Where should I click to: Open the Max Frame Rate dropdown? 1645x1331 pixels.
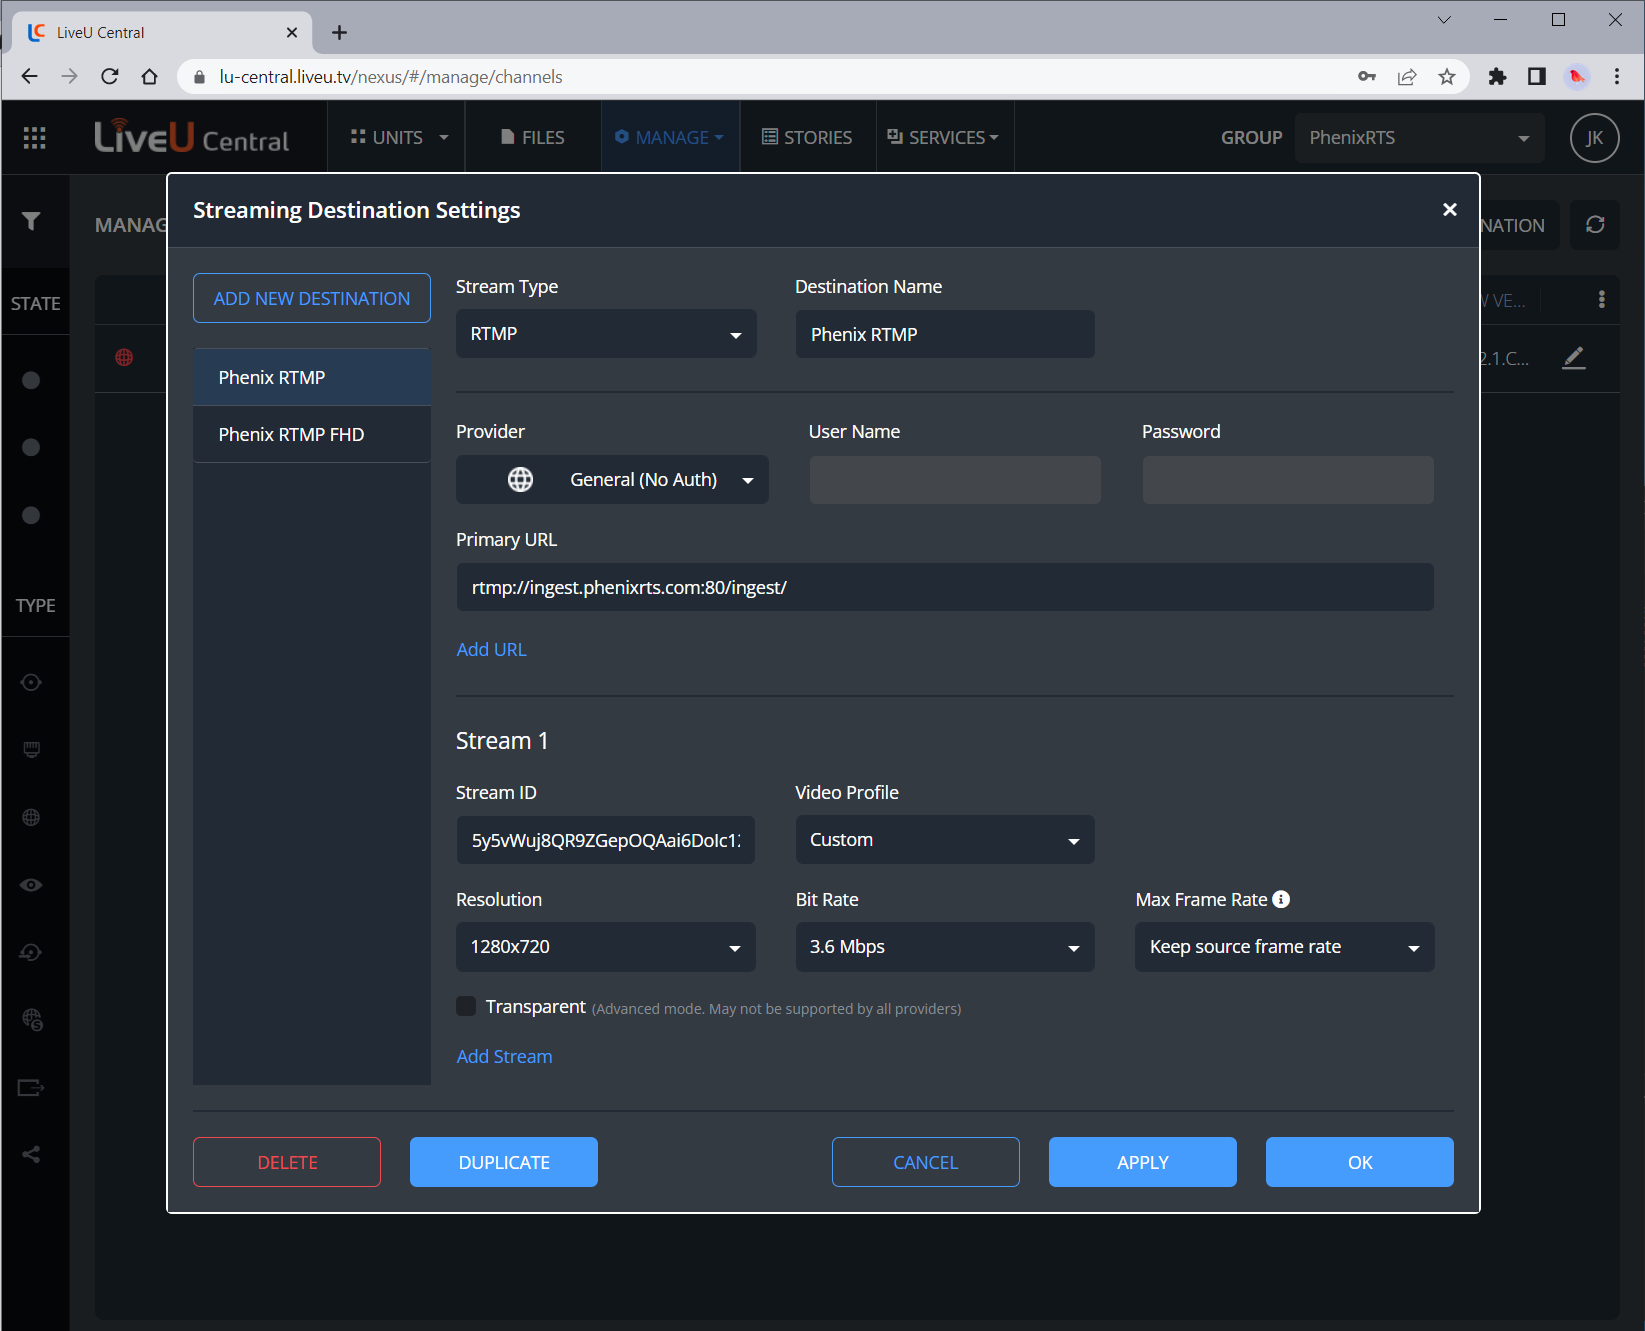coord(1285,947)
